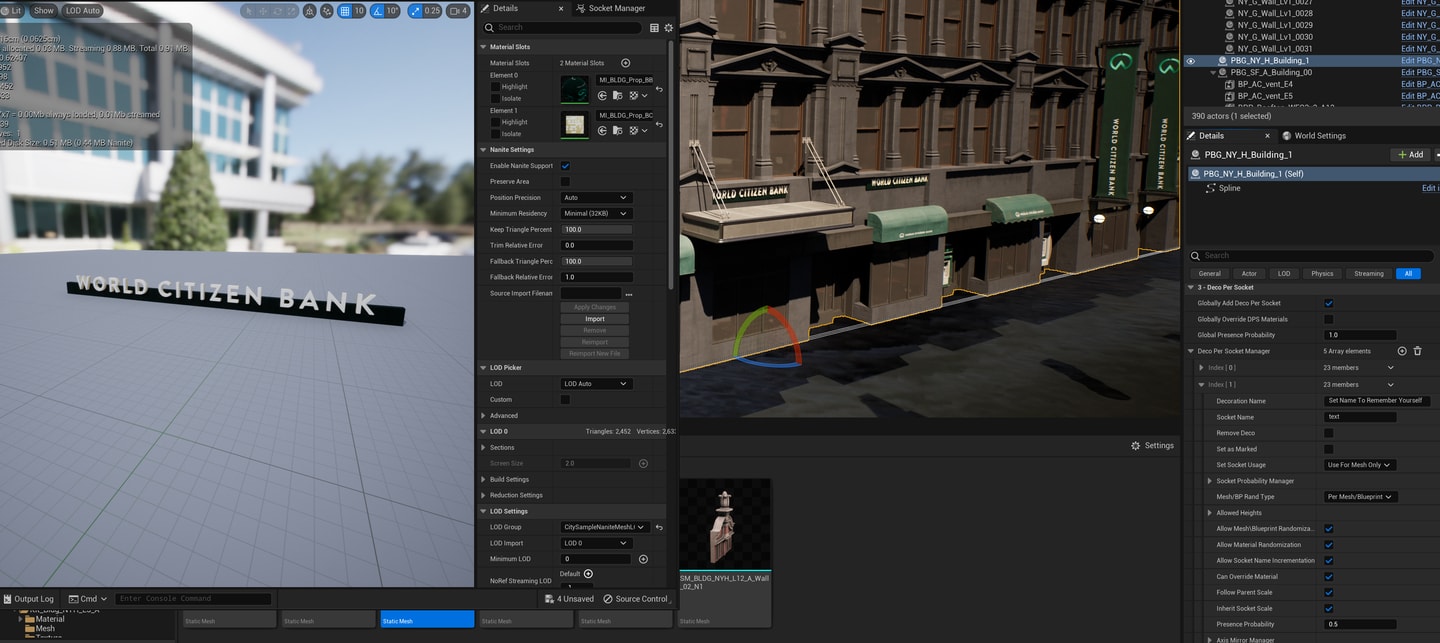Select the General filter tab
Screen dimensions: 1440x643
coord(1209,273)
